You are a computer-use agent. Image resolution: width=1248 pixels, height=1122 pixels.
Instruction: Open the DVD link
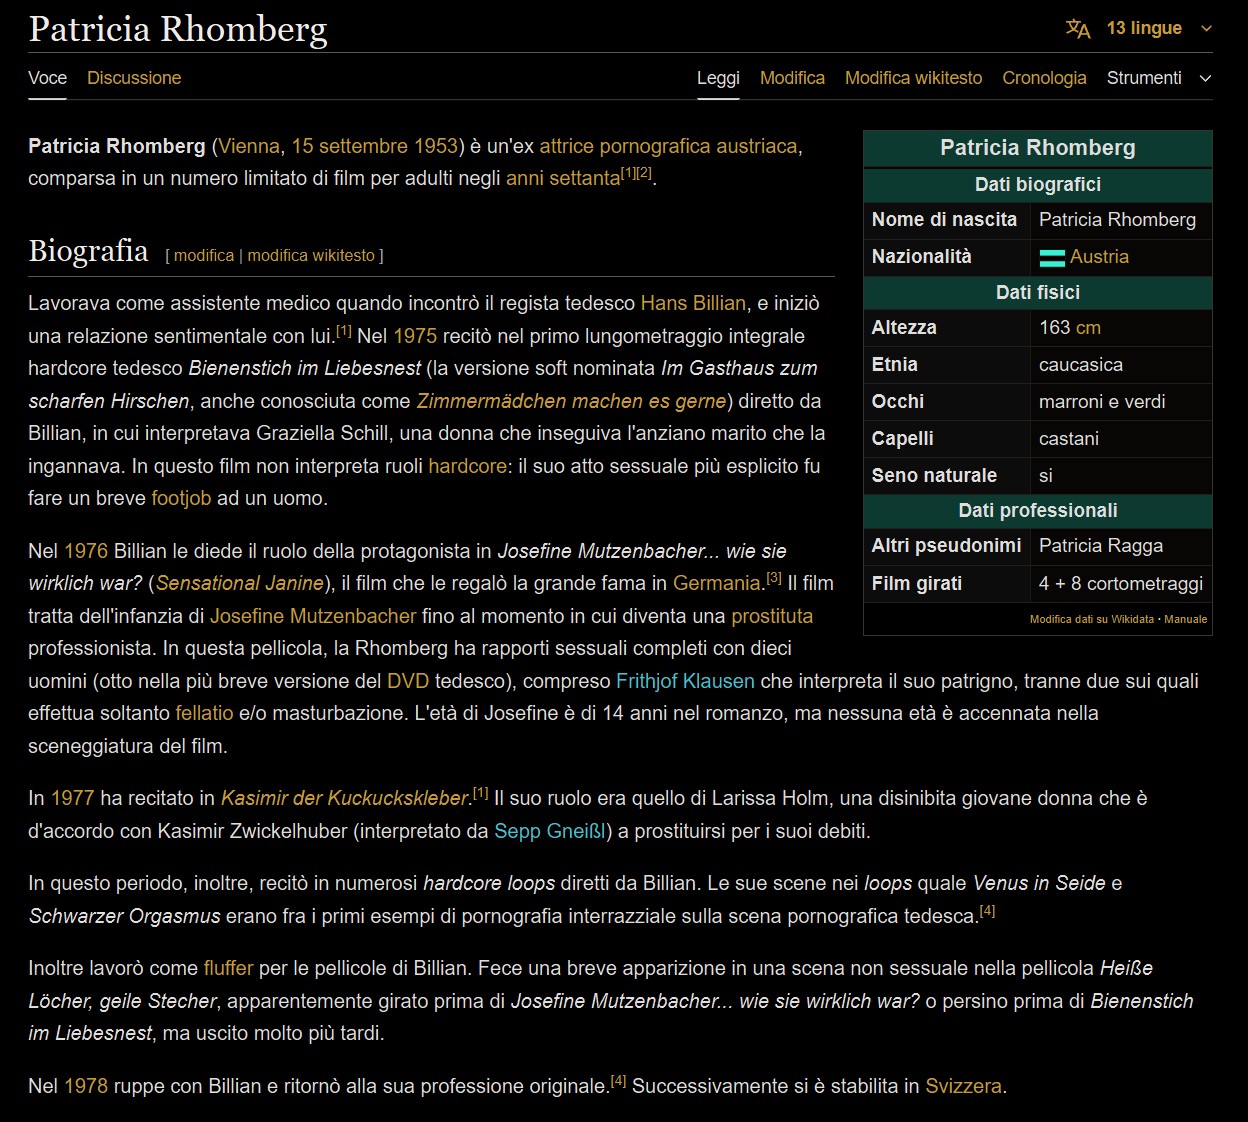click(x=408, y=681)
